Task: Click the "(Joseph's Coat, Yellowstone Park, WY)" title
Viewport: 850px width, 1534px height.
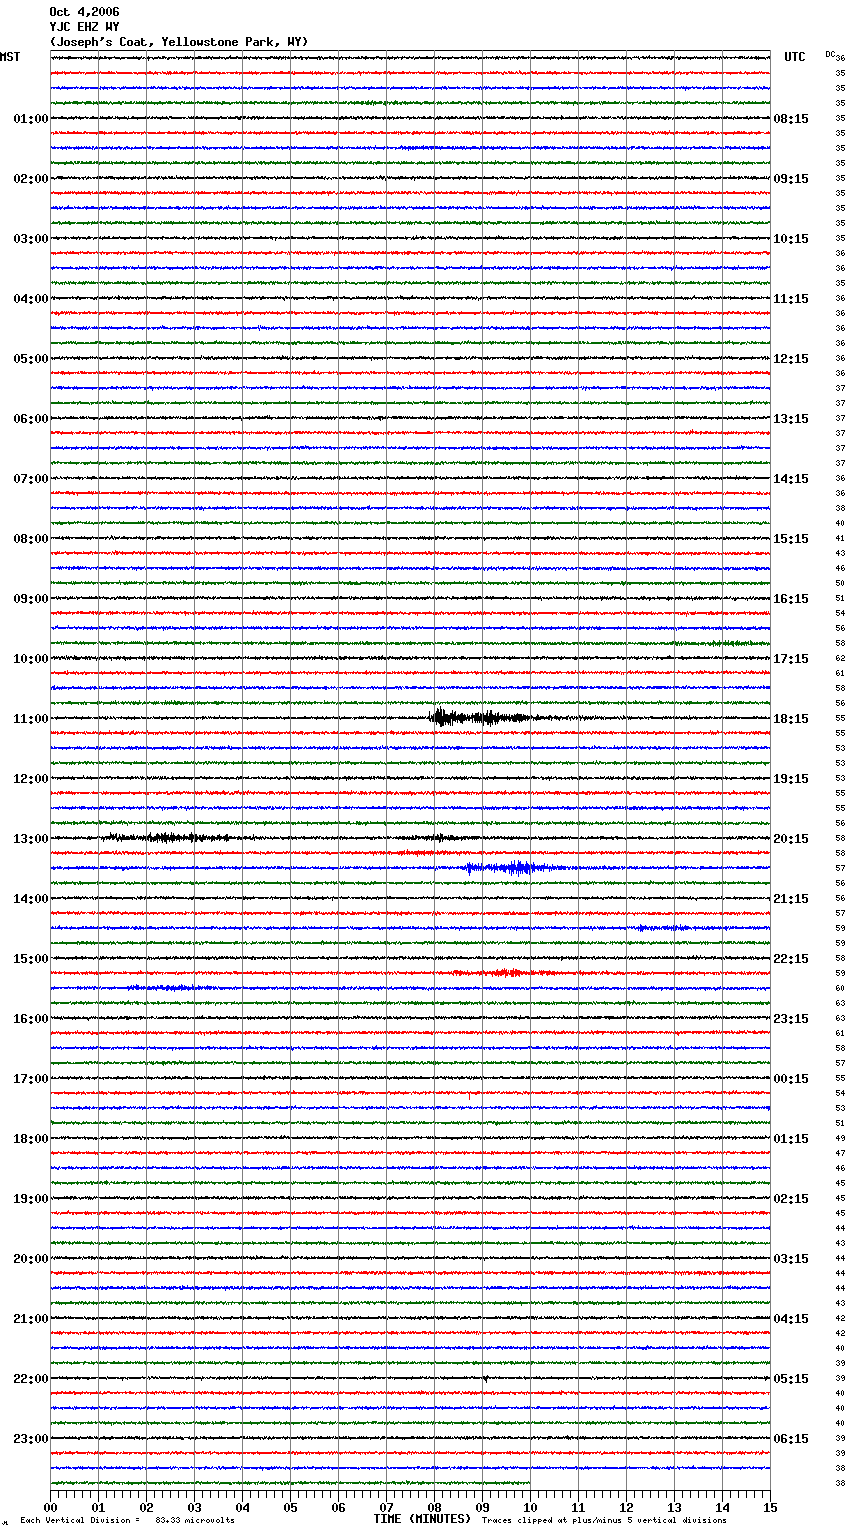Action: coord(179,42)
